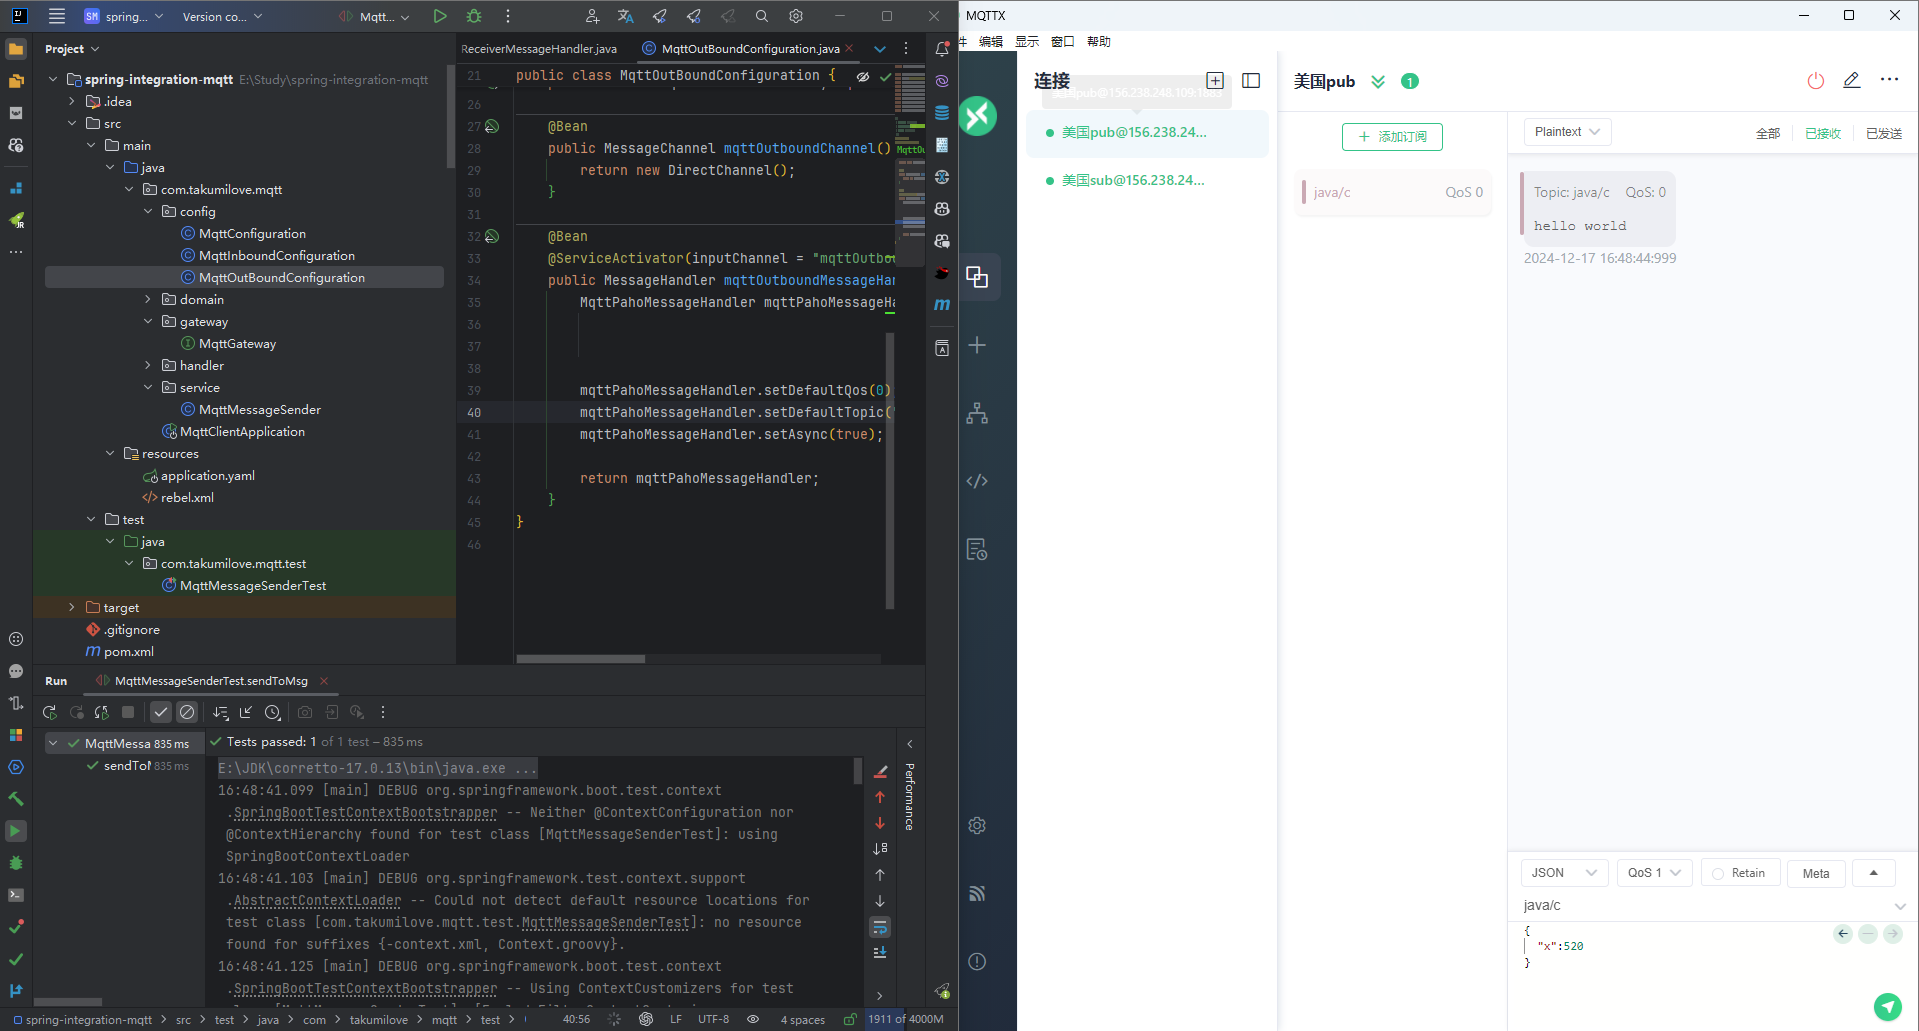This screenshot has width=1919, height=1031.
Task: Open the QoS 1 dropdown in publish panel
Action: coord(1652,872)
